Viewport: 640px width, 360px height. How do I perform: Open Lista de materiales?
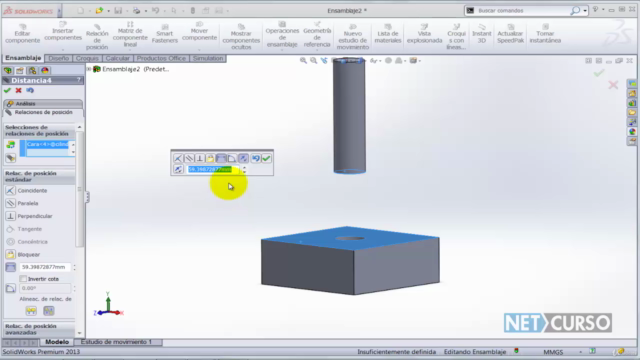pos(388,34)
